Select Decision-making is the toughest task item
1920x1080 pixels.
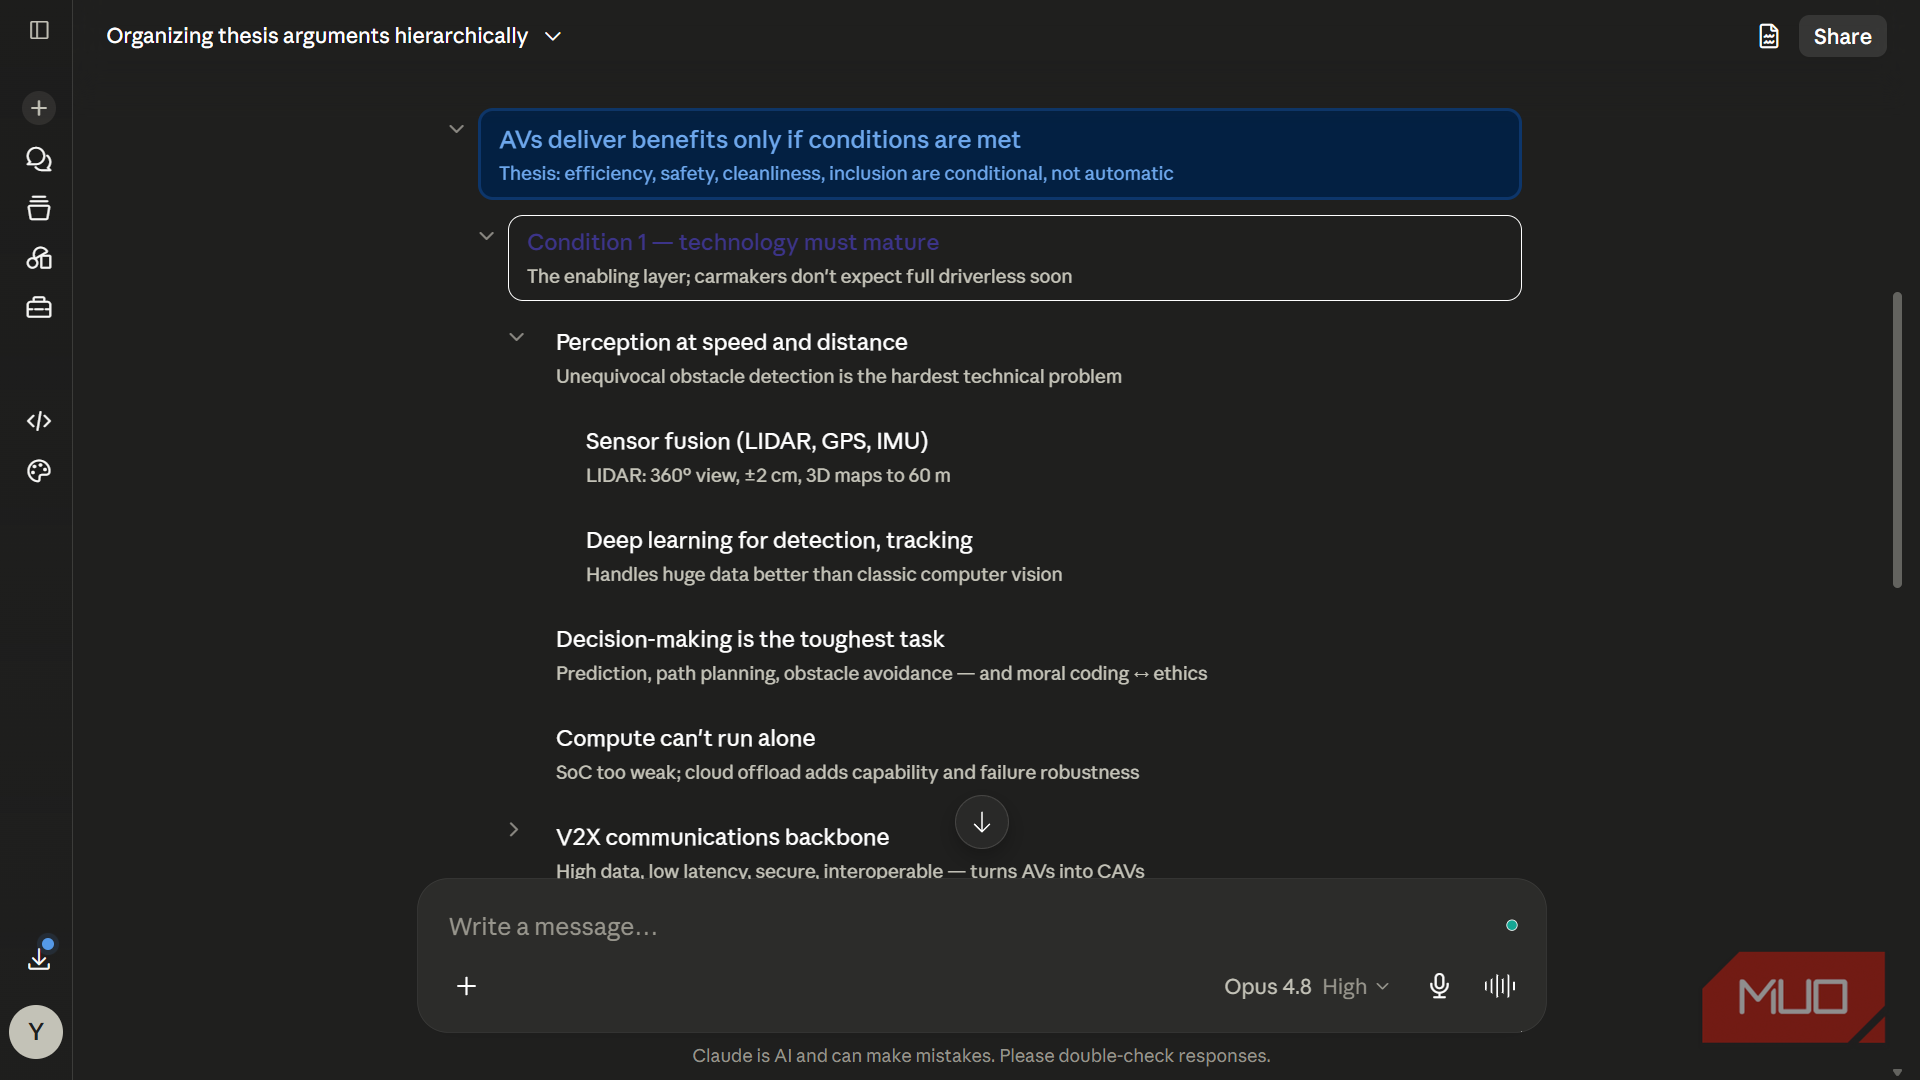point(750,639)
